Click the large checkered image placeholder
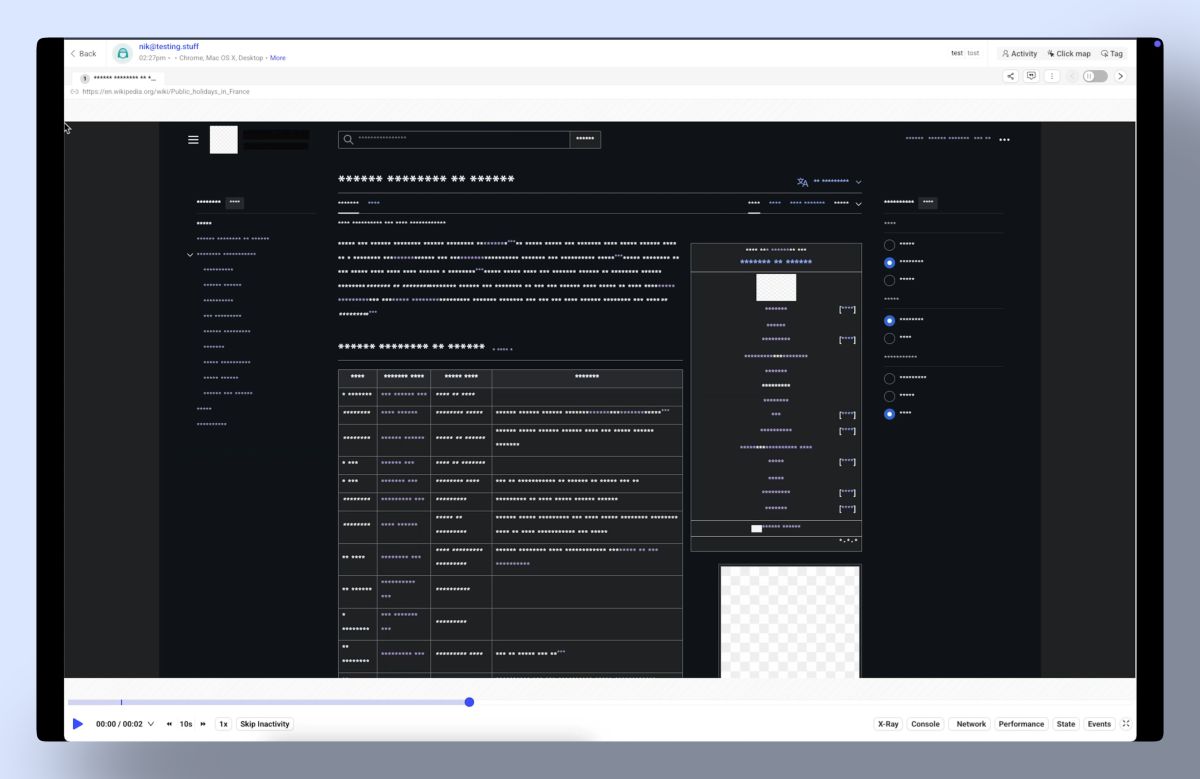This screenshot has height=779, width=1200. [x=790, y=622]
